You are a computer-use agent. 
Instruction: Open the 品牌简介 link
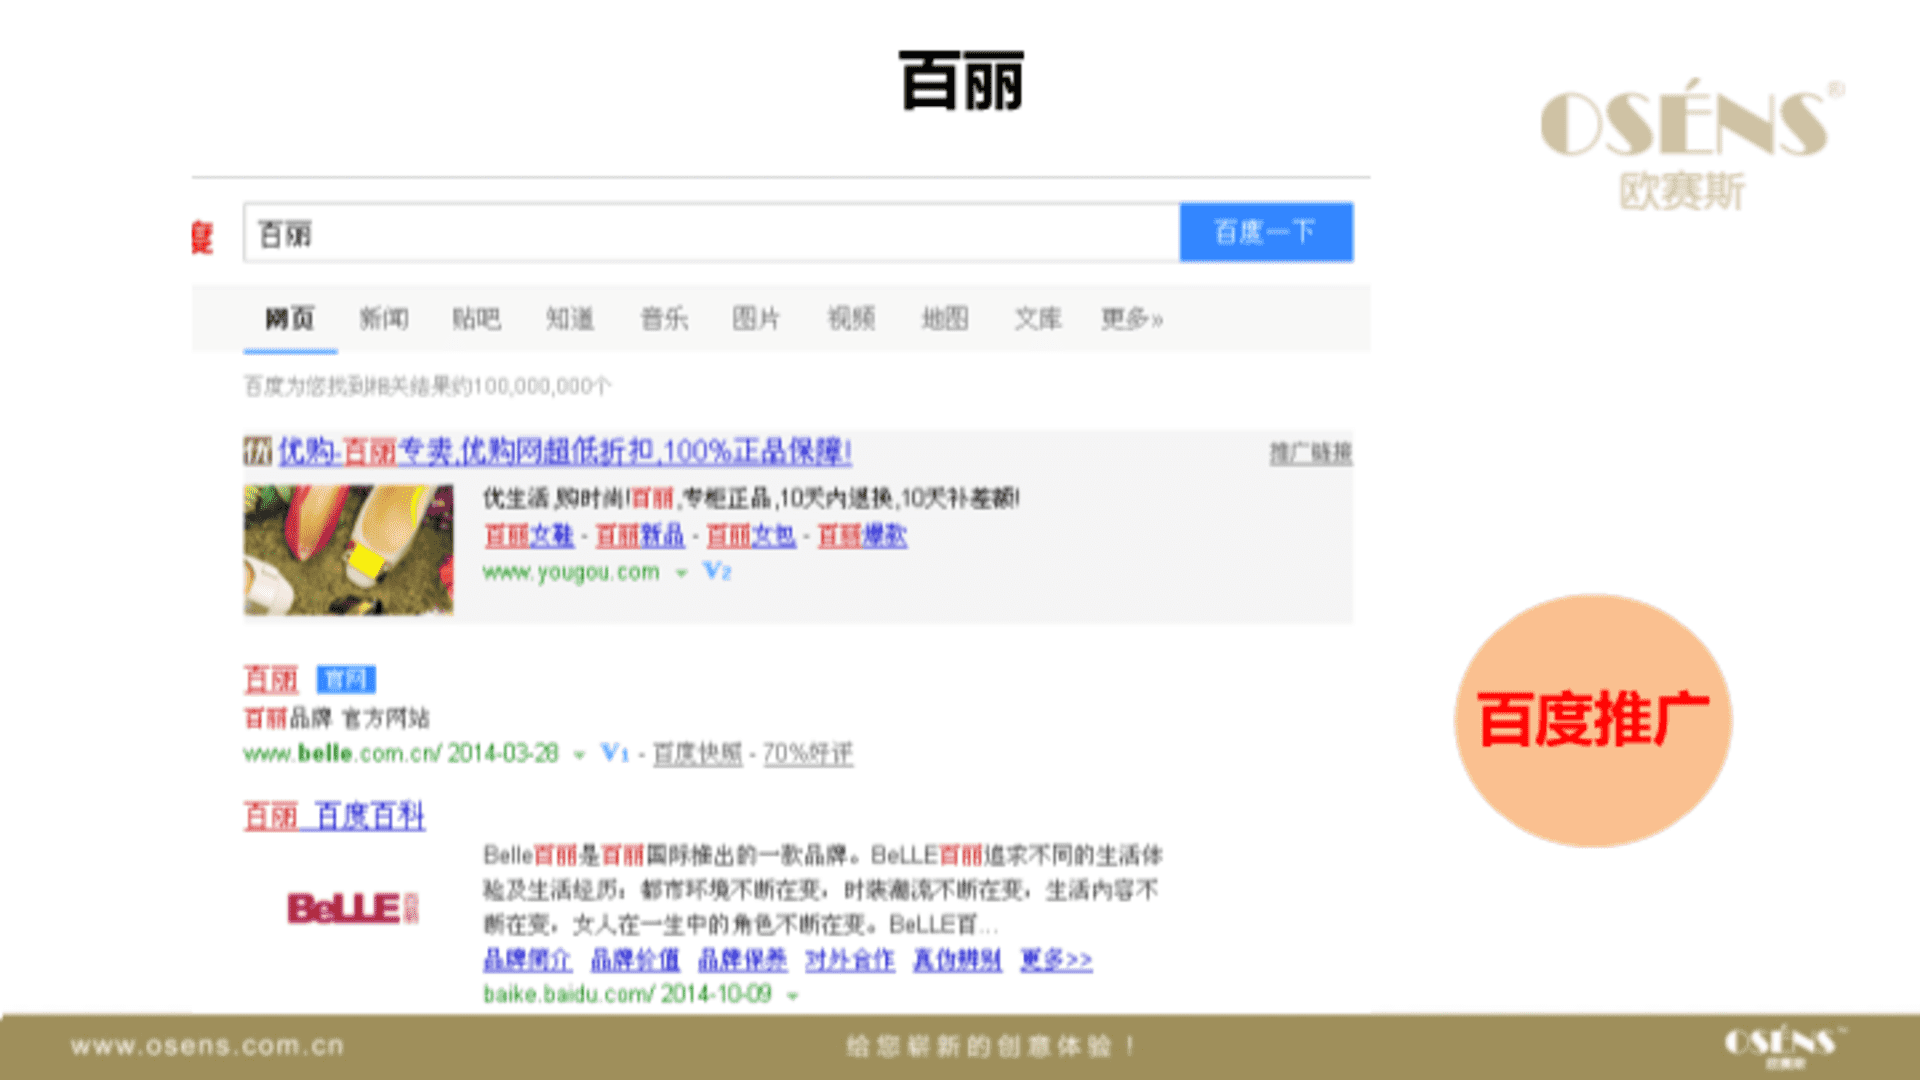(x=528, y=960)
